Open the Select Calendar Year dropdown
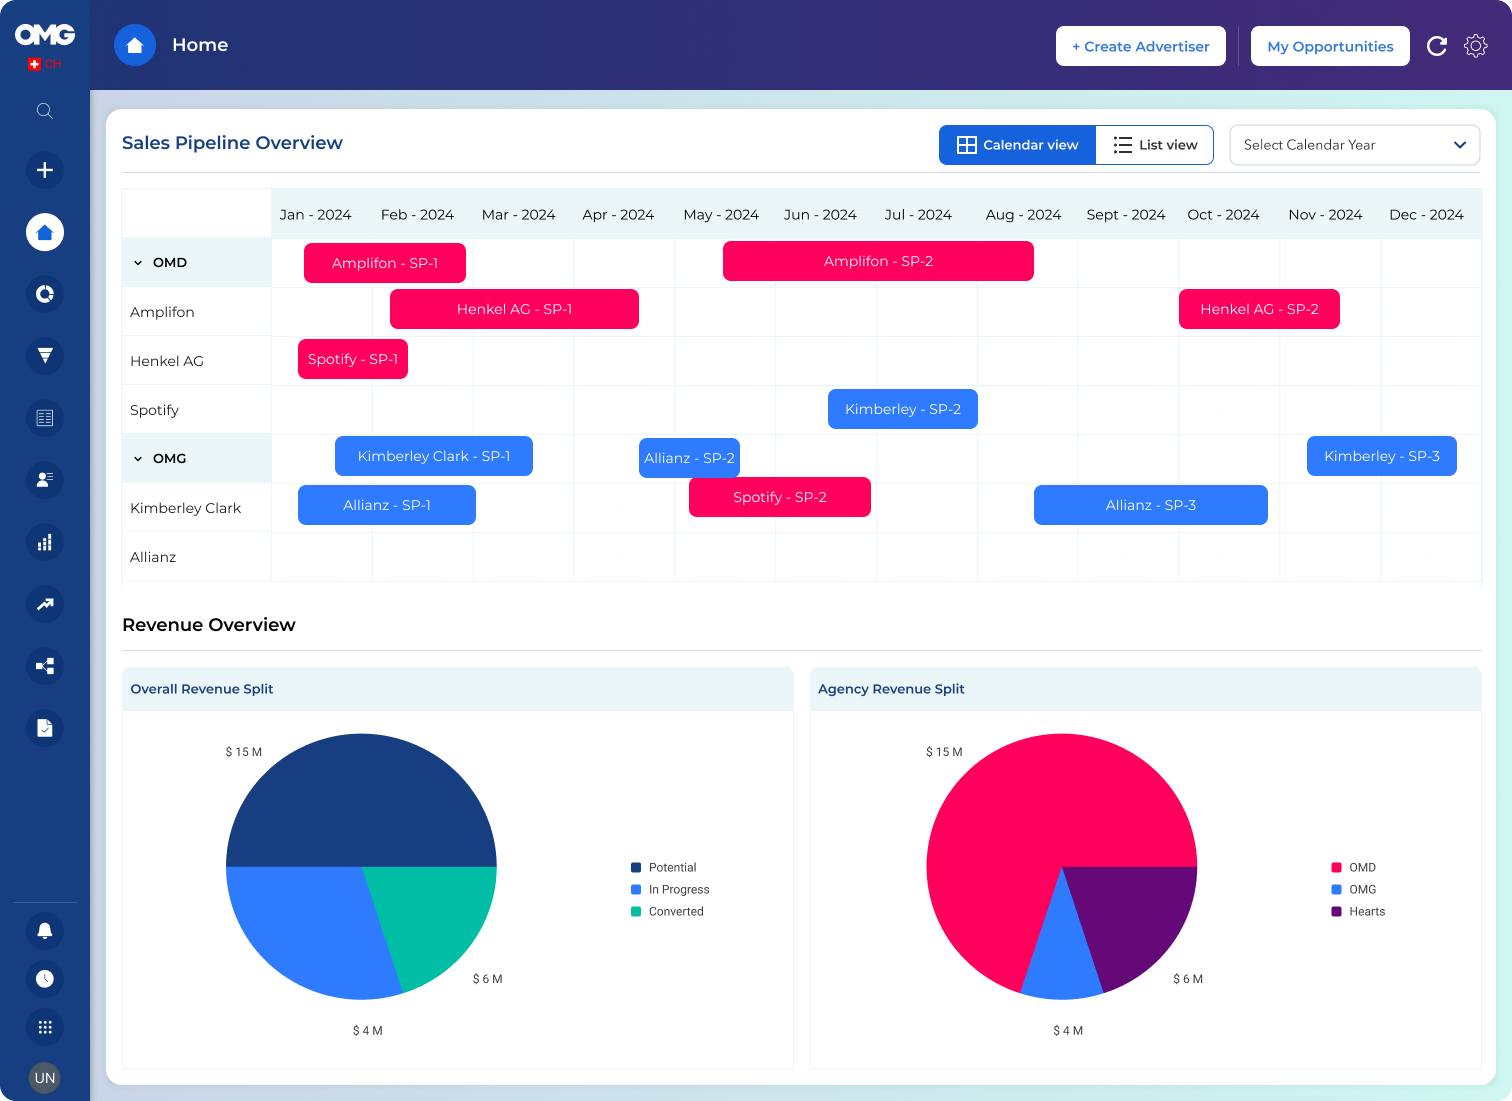 1354,145
